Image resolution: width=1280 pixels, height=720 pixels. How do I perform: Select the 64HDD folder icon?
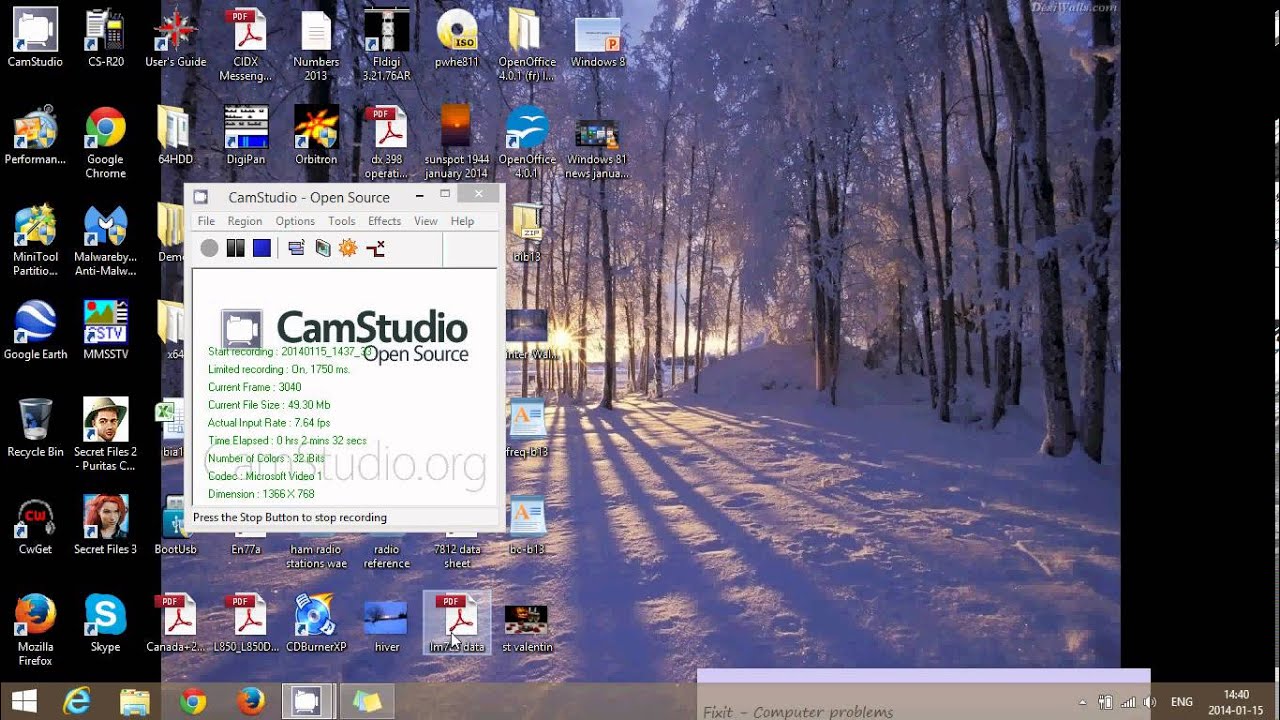pyautogui.click(x=175, y=137)
